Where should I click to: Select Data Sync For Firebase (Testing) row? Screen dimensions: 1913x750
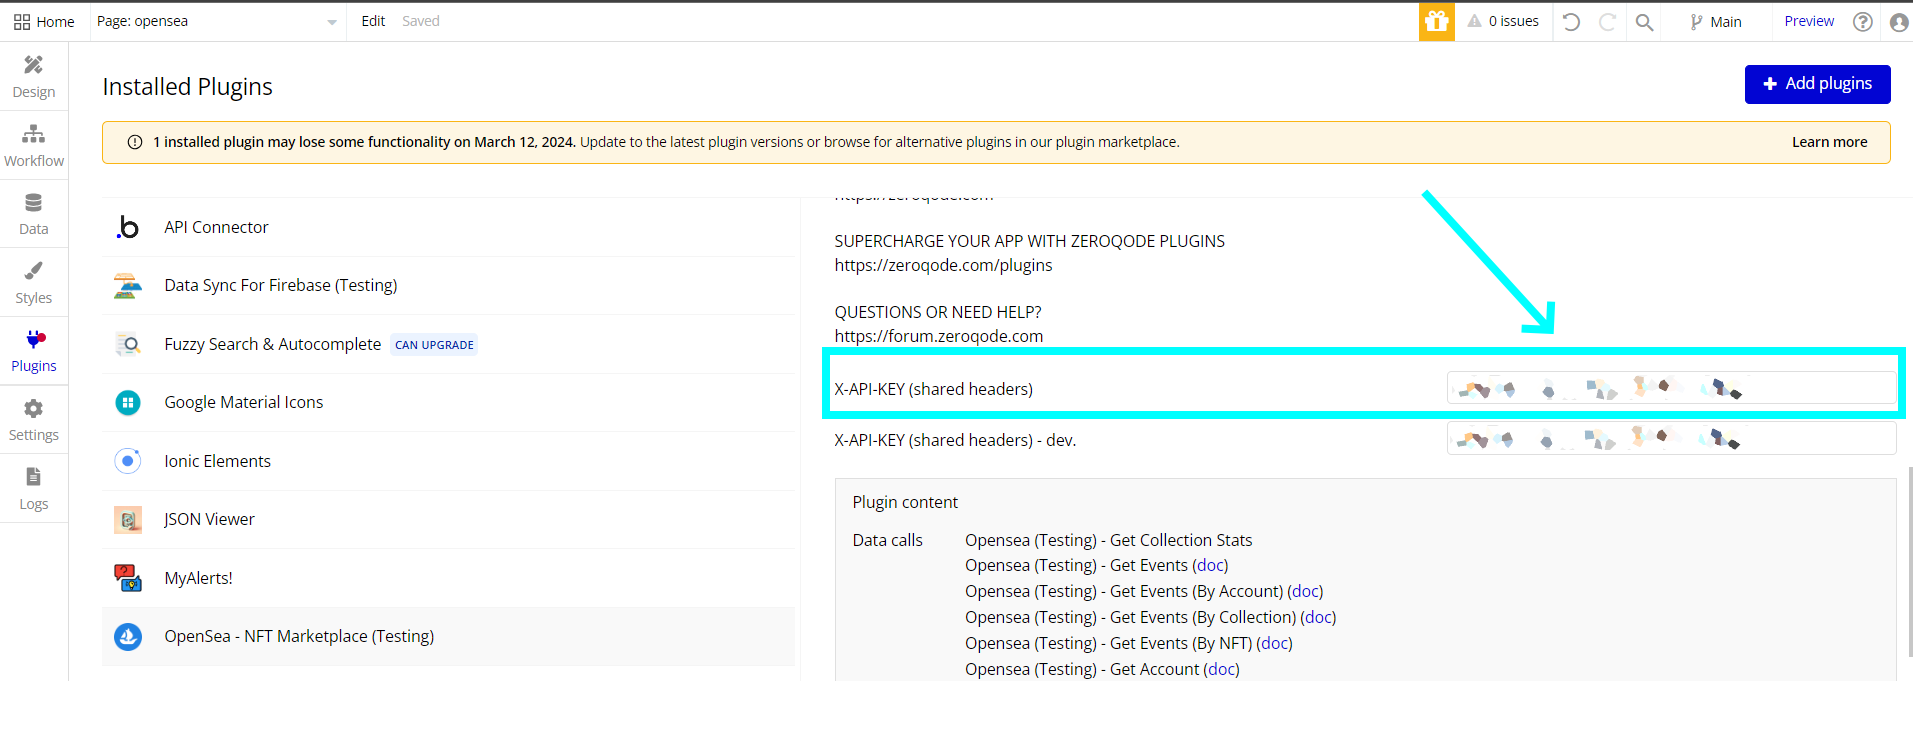(x=448, y=286)
